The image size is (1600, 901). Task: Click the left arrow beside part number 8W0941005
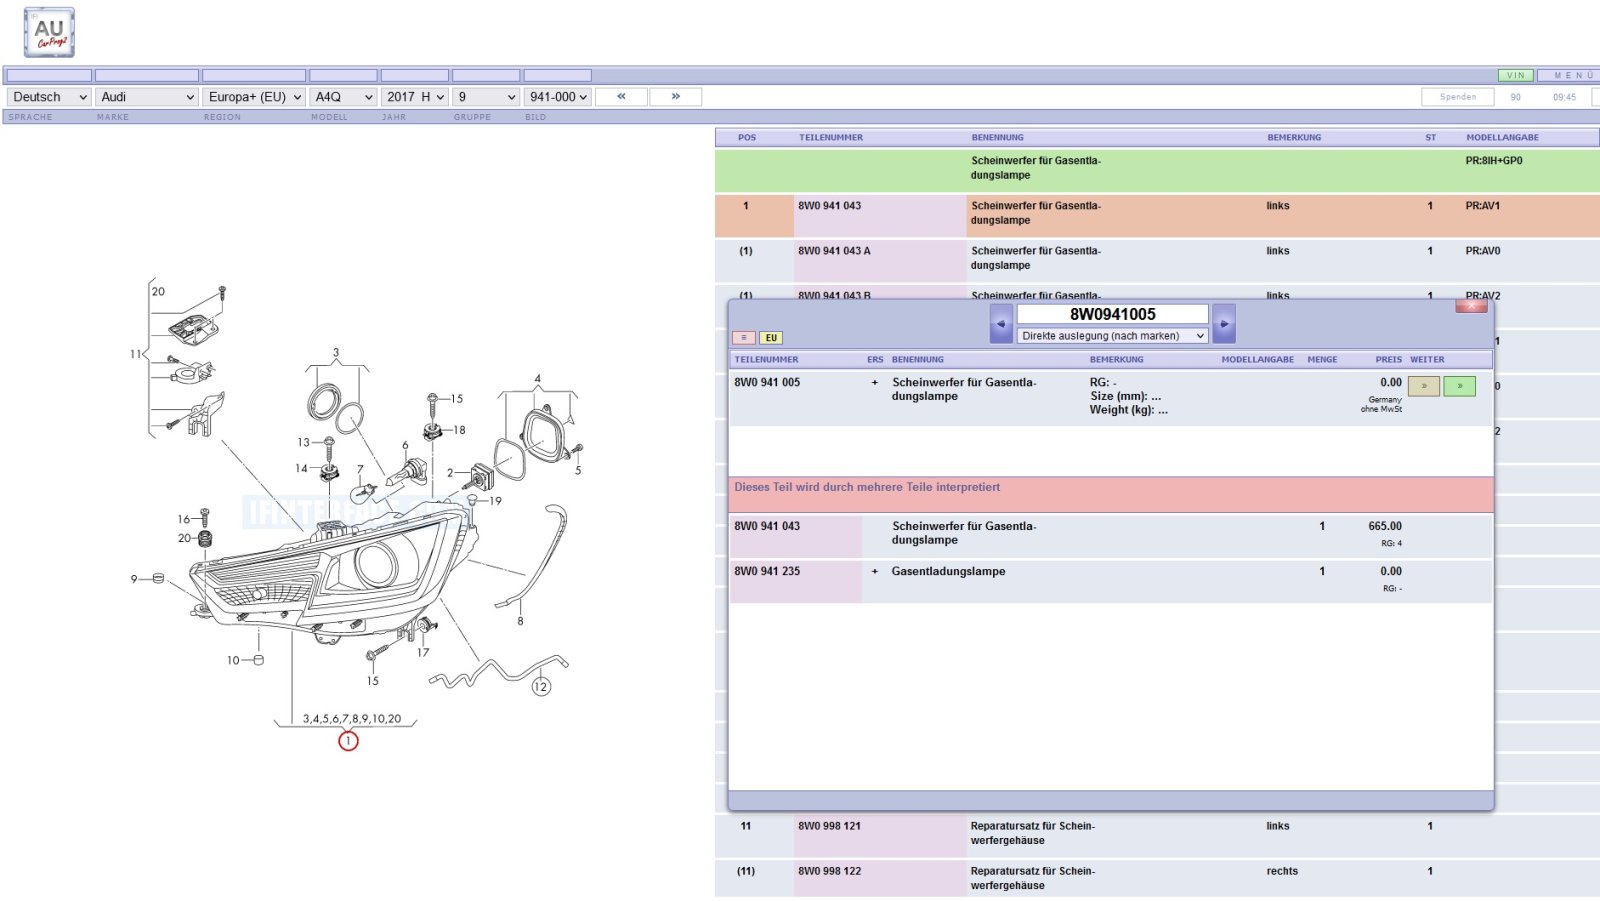click(1001, 324)
